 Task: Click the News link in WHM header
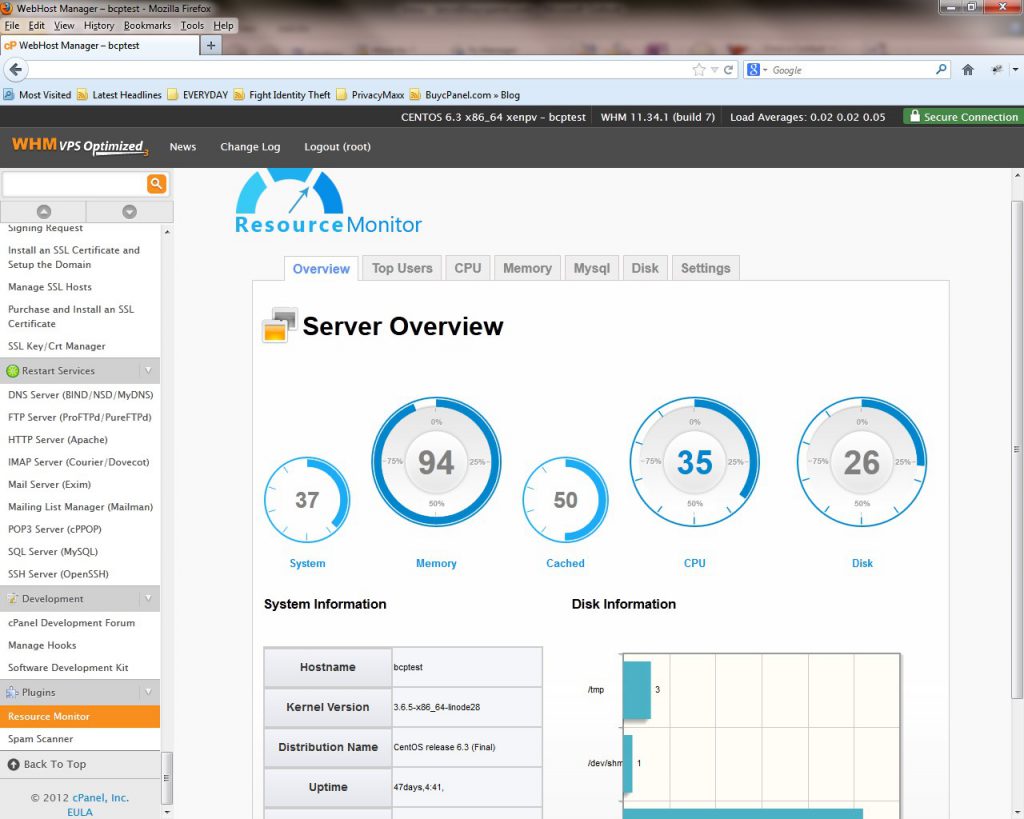pos(183,147)
